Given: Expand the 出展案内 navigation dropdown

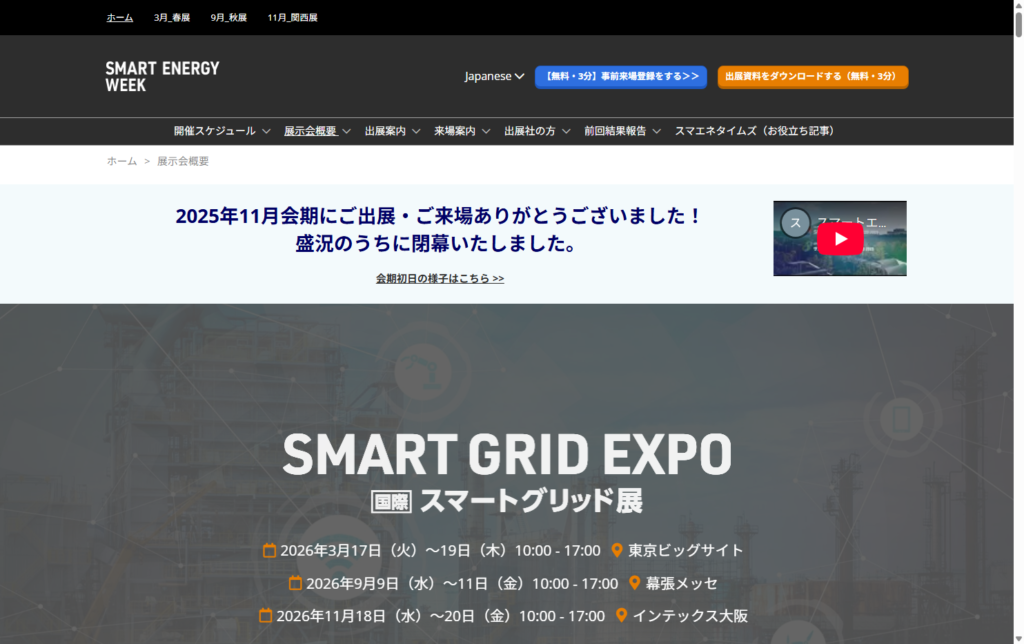Looking at the screenshot, I should click(392, 131).
